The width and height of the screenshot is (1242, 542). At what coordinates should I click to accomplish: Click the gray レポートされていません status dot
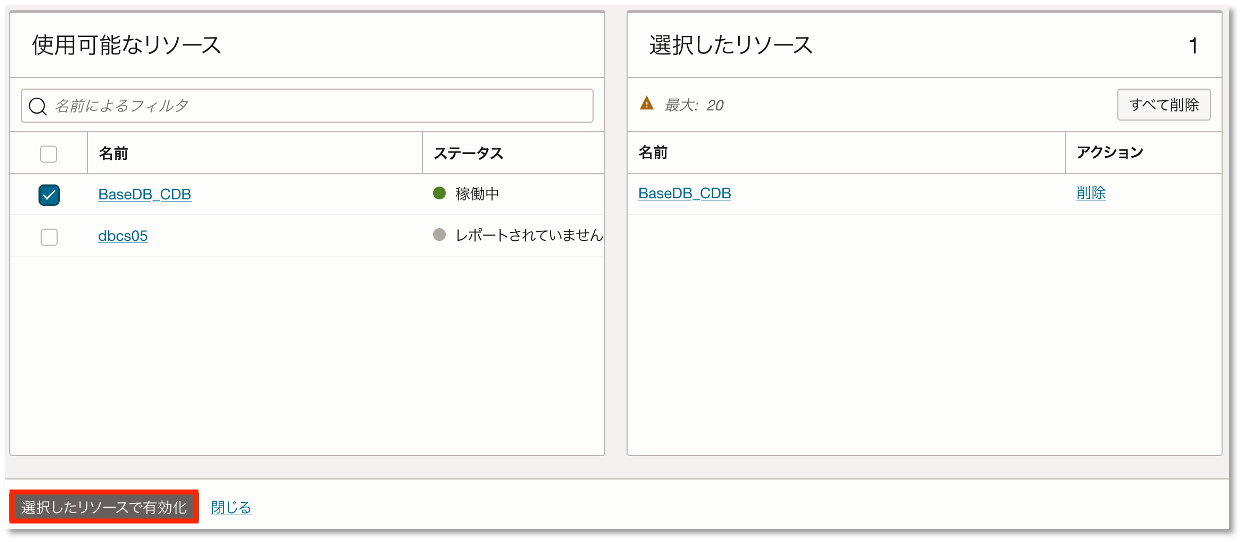tap(439, 235)
